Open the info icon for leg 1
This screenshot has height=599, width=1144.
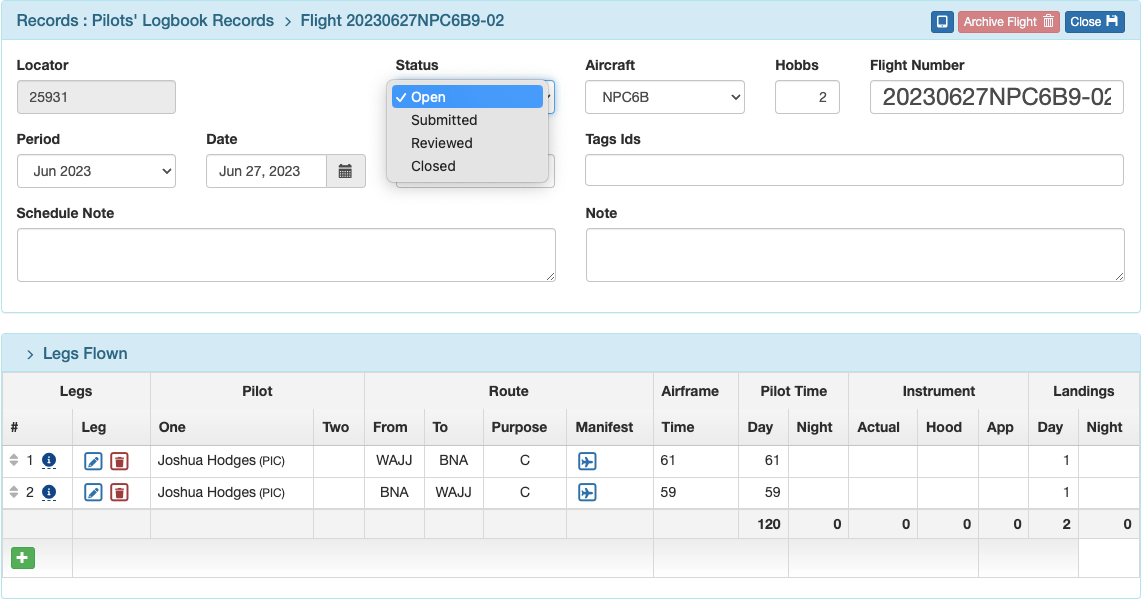[x=50, y=461]
